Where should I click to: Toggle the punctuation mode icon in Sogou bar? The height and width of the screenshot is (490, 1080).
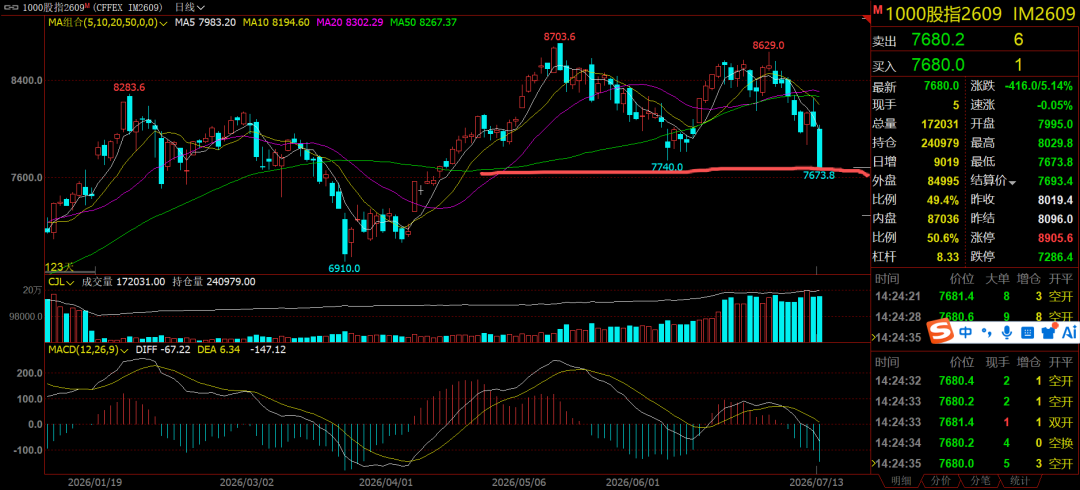986,332
